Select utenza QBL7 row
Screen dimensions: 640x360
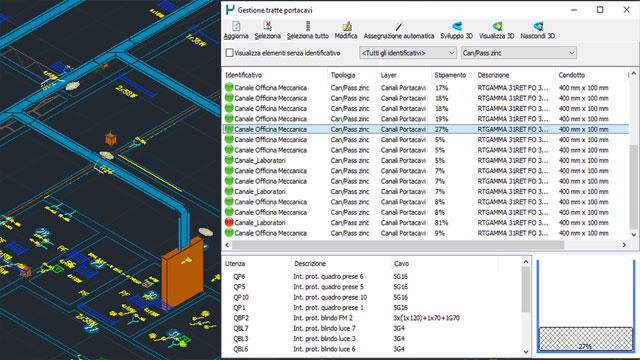click(372, 328)
